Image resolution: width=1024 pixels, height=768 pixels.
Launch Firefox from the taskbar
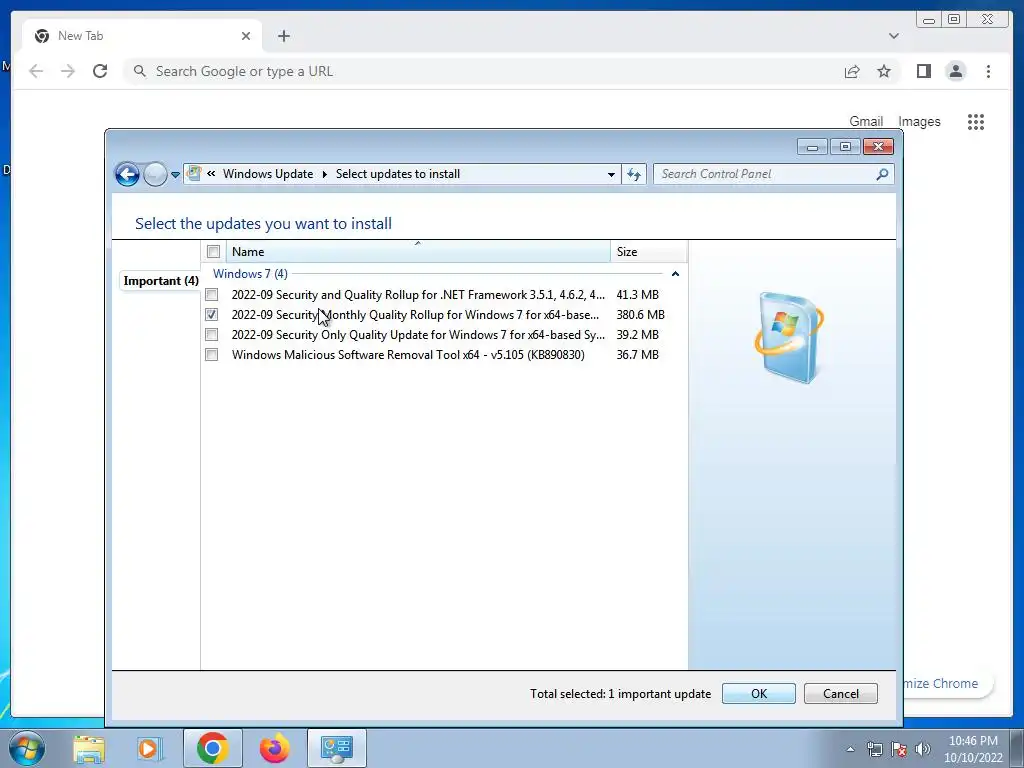click(x=274, y=748)
